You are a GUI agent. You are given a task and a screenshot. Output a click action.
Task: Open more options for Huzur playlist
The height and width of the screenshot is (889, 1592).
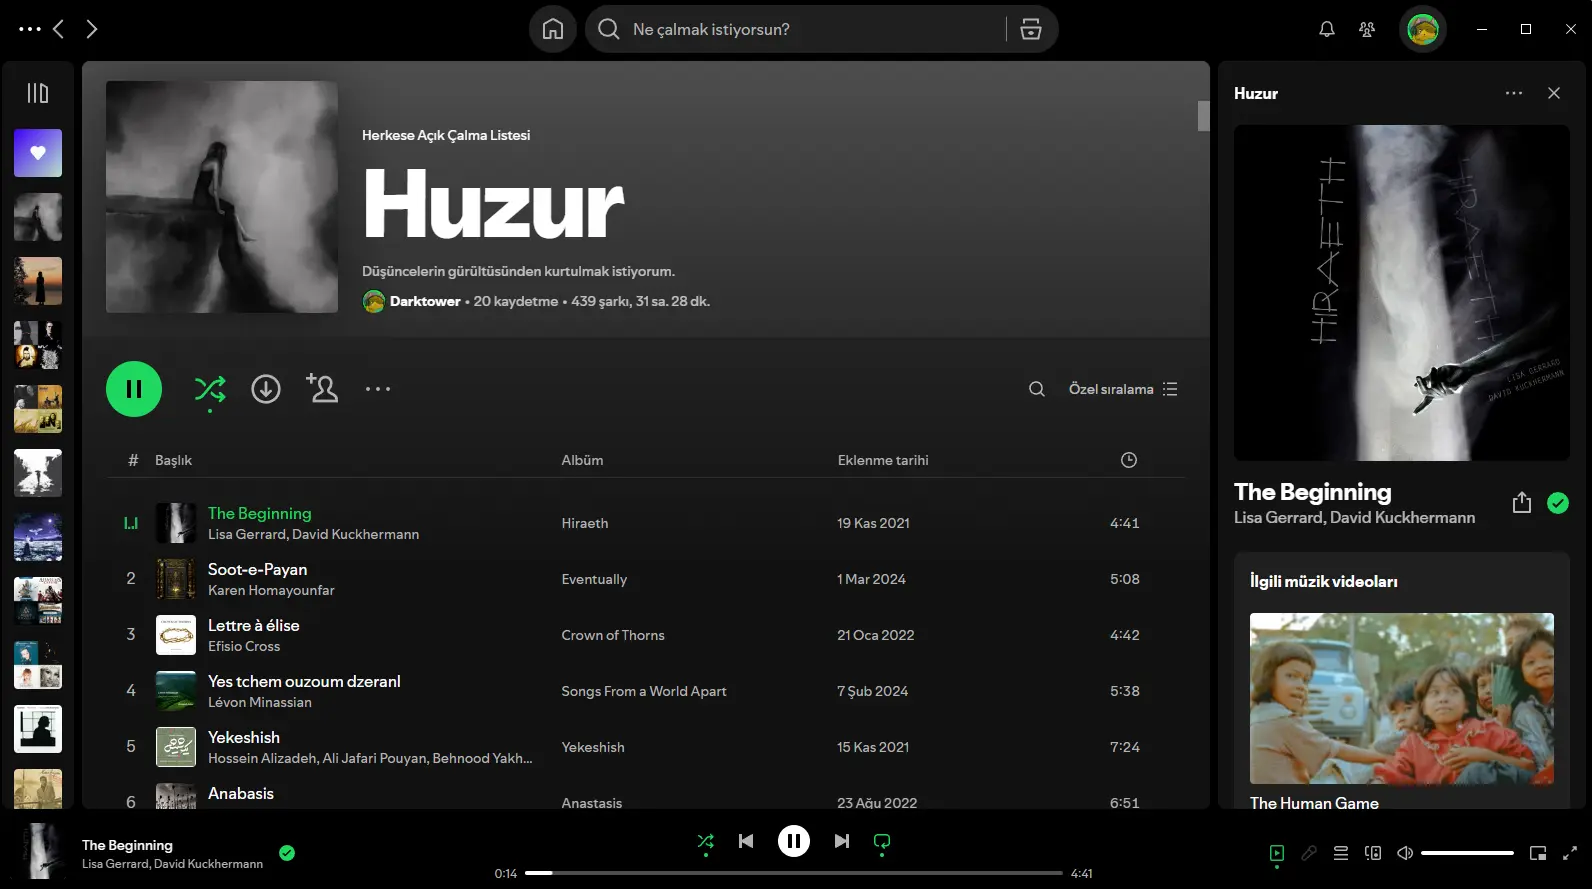click(x=378, y=389)
